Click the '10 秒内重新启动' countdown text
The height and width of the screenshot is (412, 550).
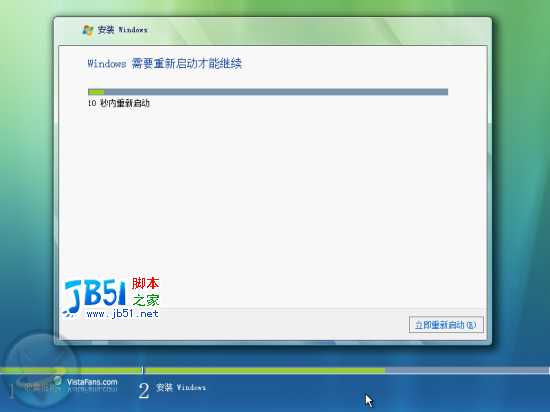point(119,103)
